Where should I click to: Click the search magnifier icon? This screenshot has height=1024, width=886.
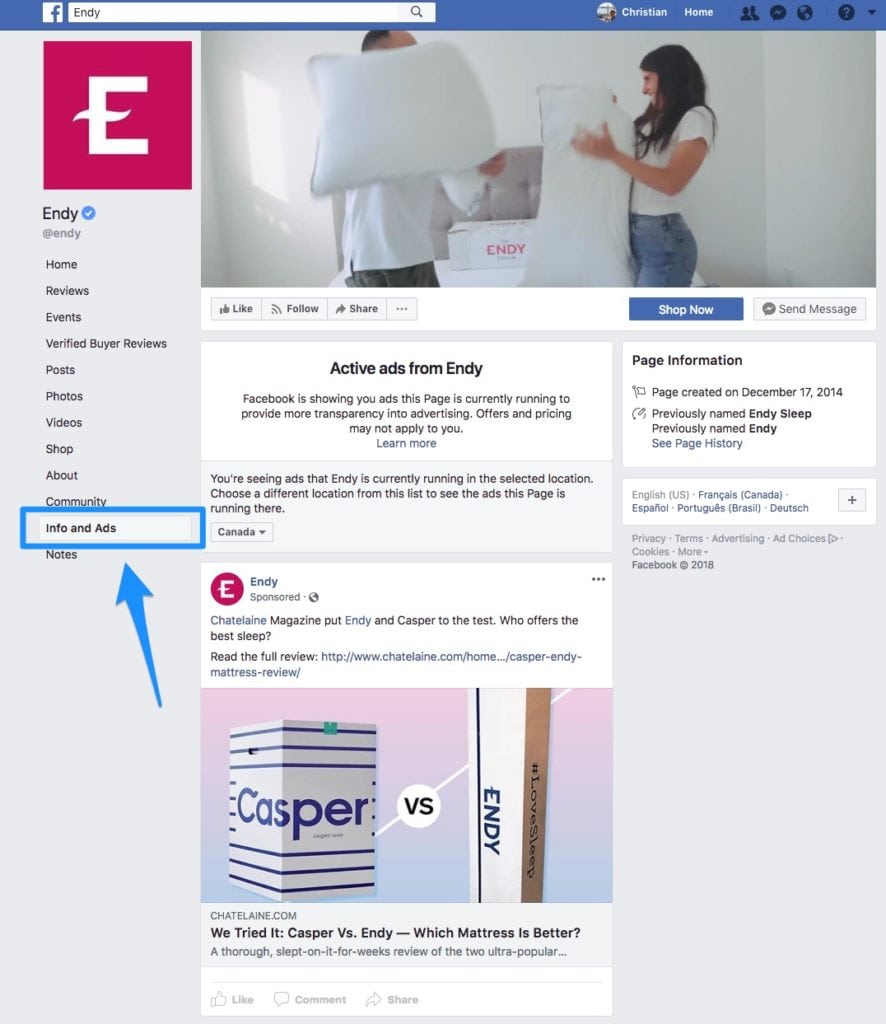(417, 12)
